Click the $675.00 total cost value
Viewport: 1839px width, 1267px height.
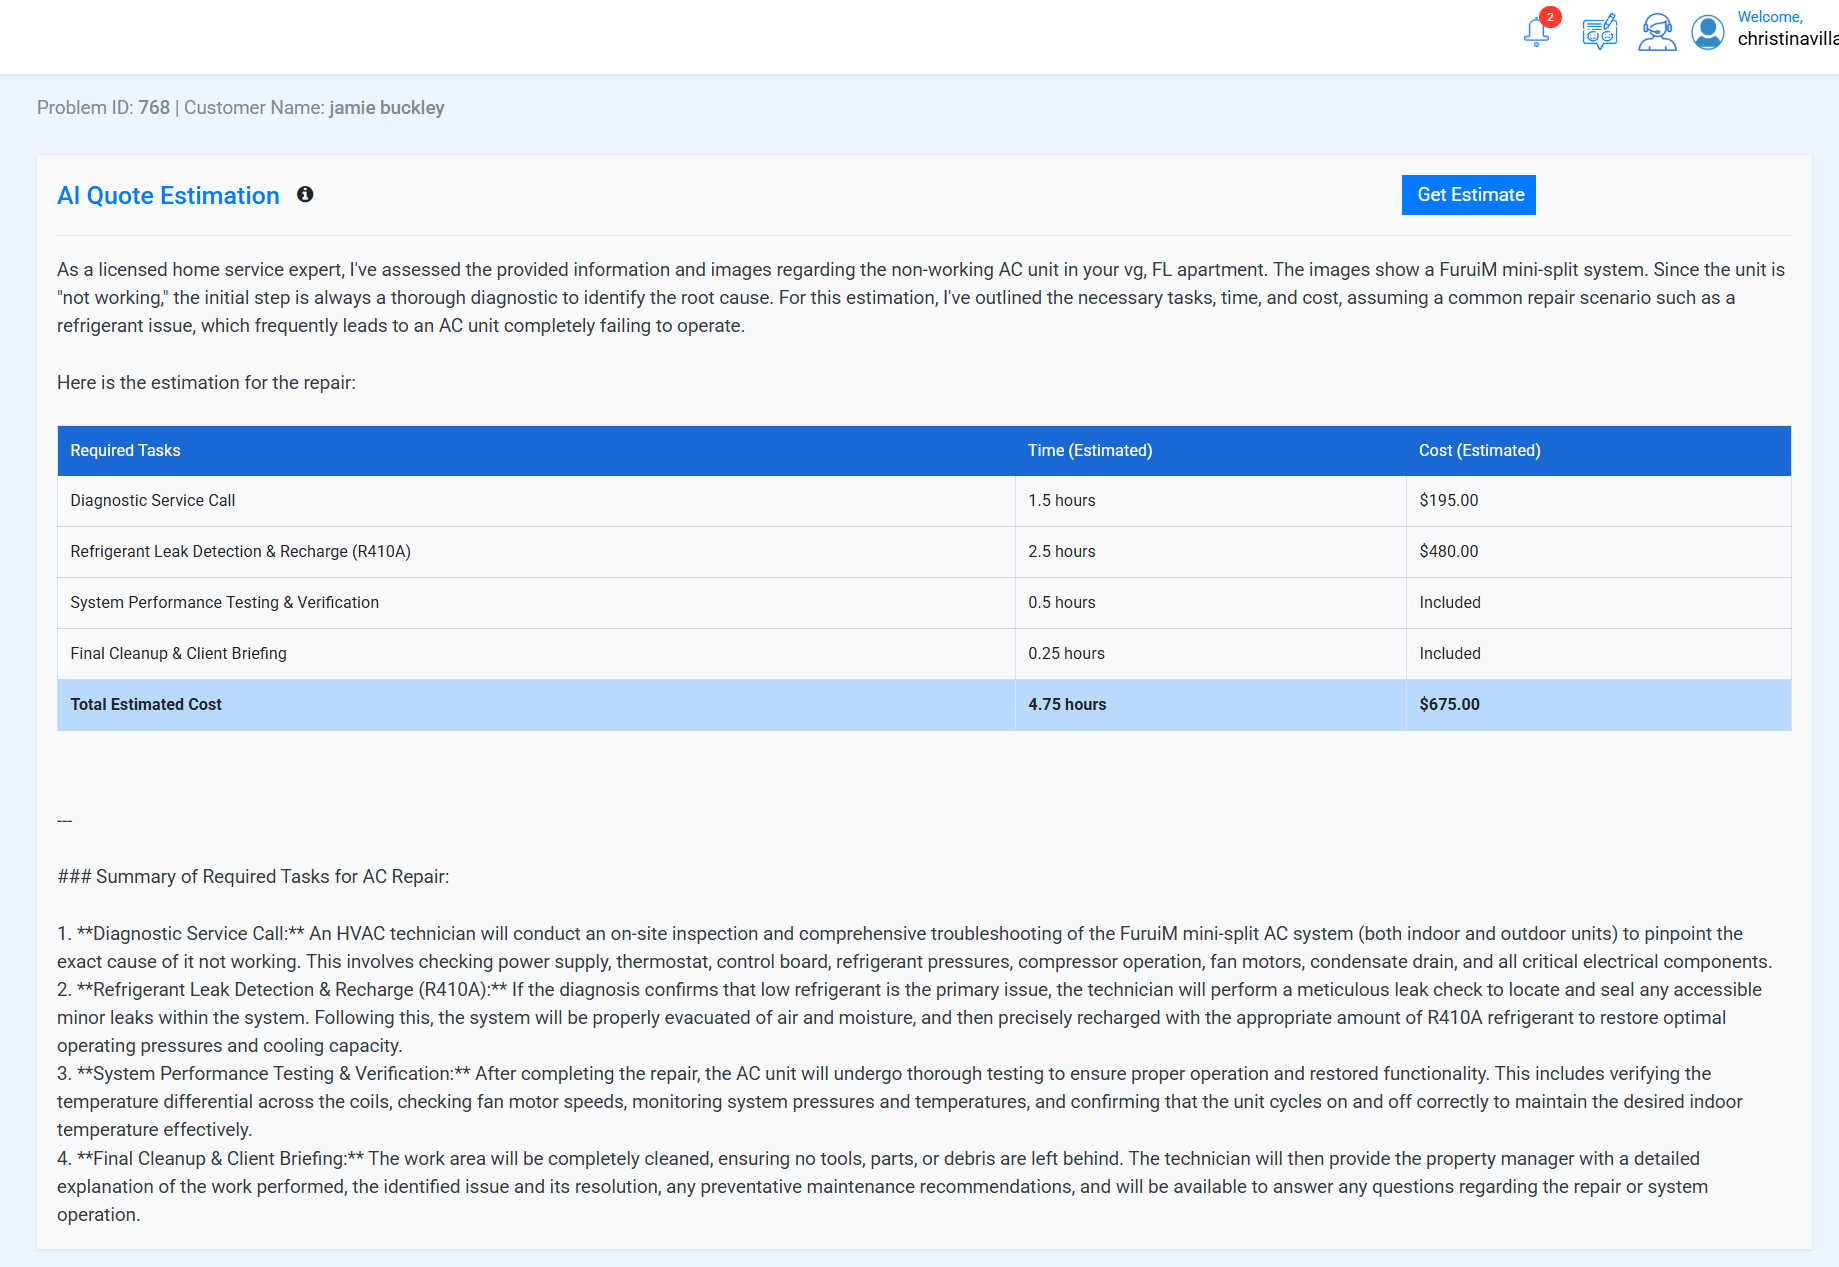pos(1449,705)
